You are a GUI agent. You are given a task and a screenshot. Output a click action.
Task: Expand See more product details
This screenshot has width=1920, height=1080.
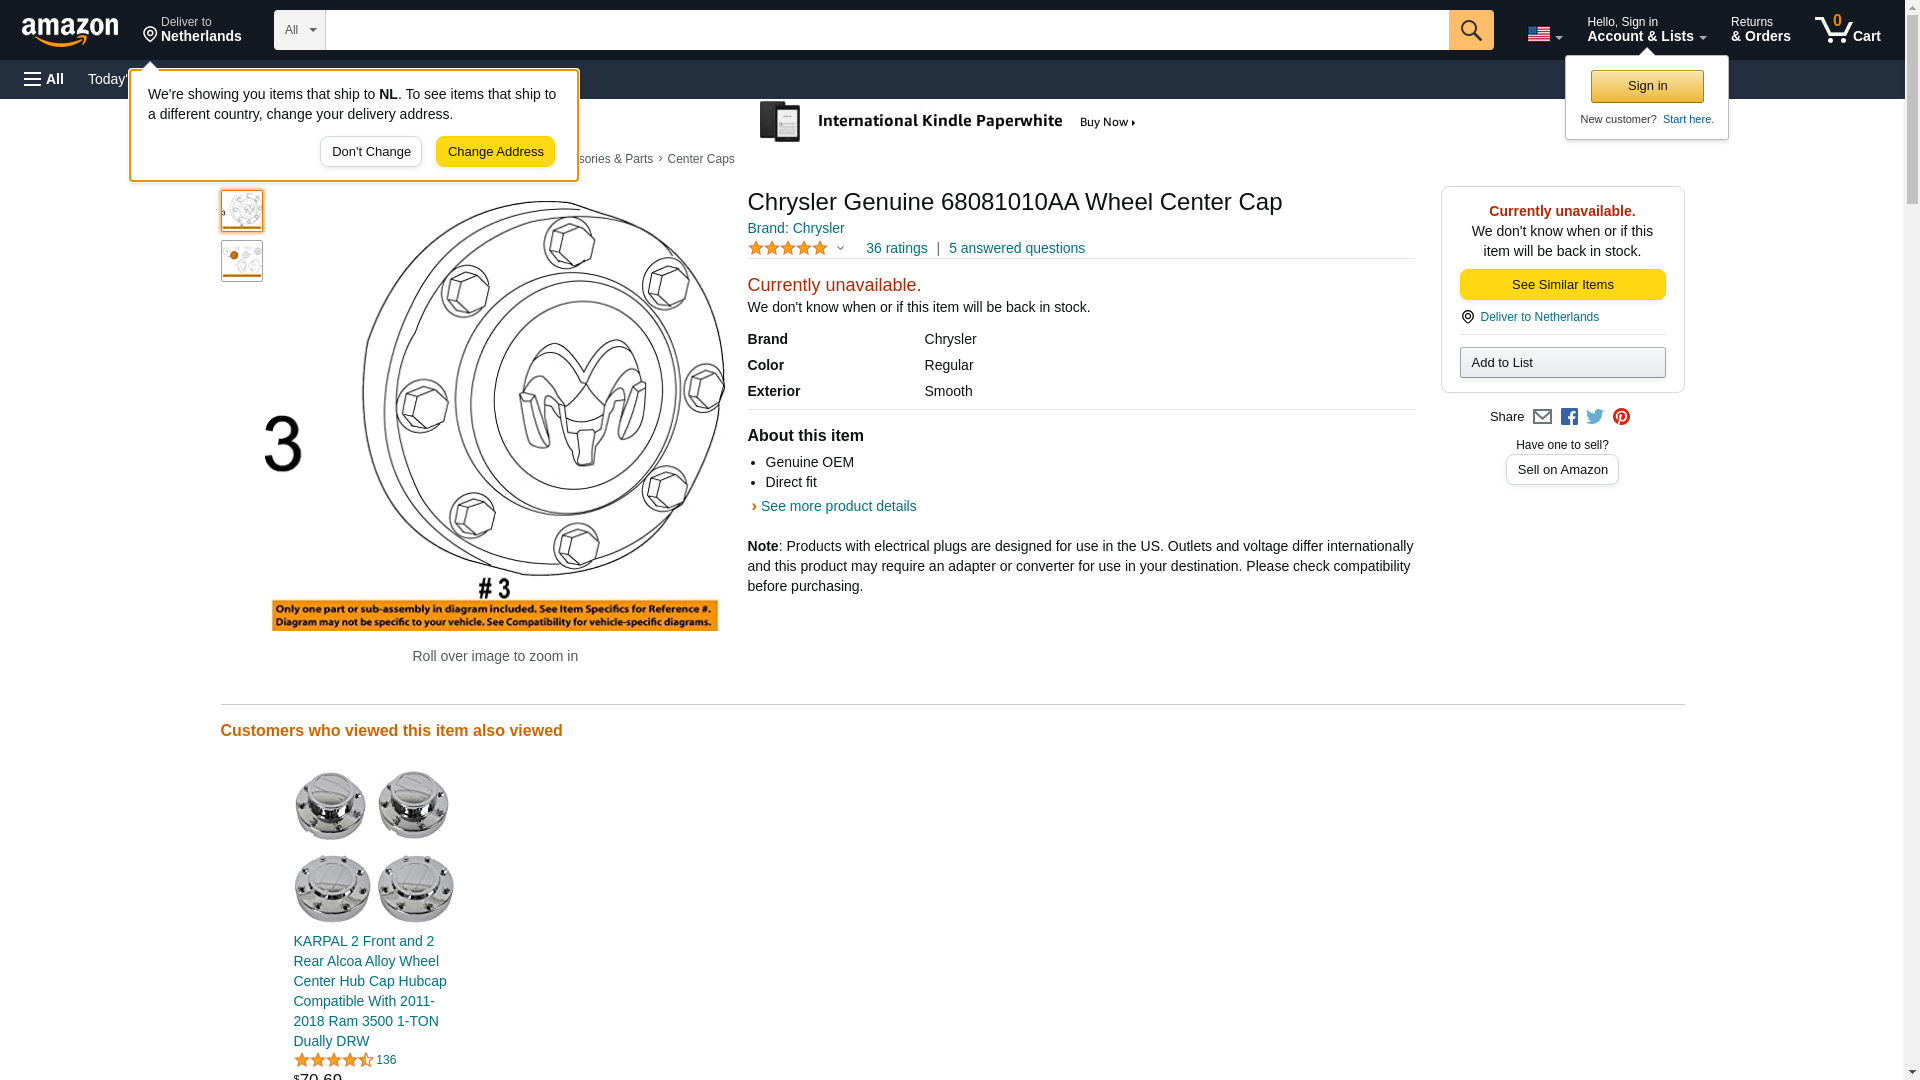[x=837, y=506]
